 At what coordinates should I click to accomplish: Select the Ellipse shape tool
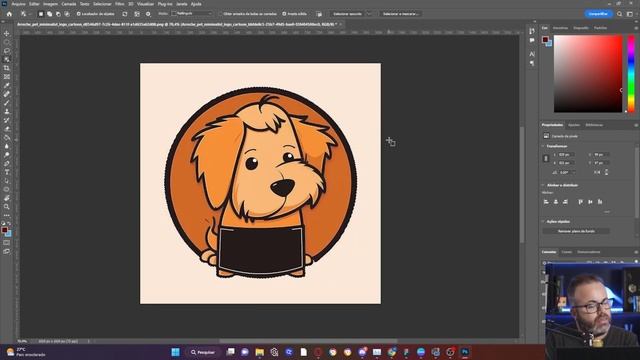point(7,189)
